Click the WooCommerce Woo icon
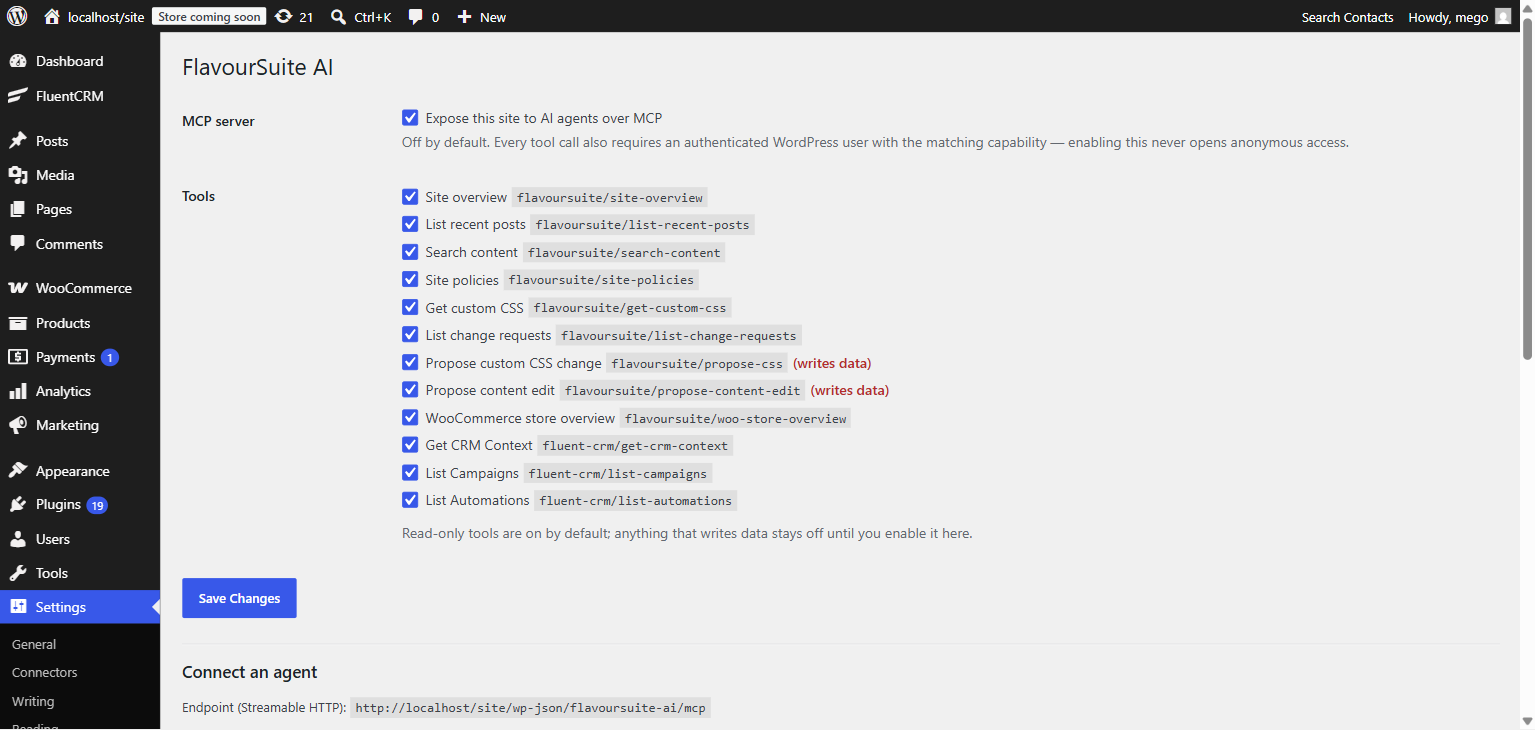The width and height of the screenshot is (1535, 730). (x=18, y=288)
